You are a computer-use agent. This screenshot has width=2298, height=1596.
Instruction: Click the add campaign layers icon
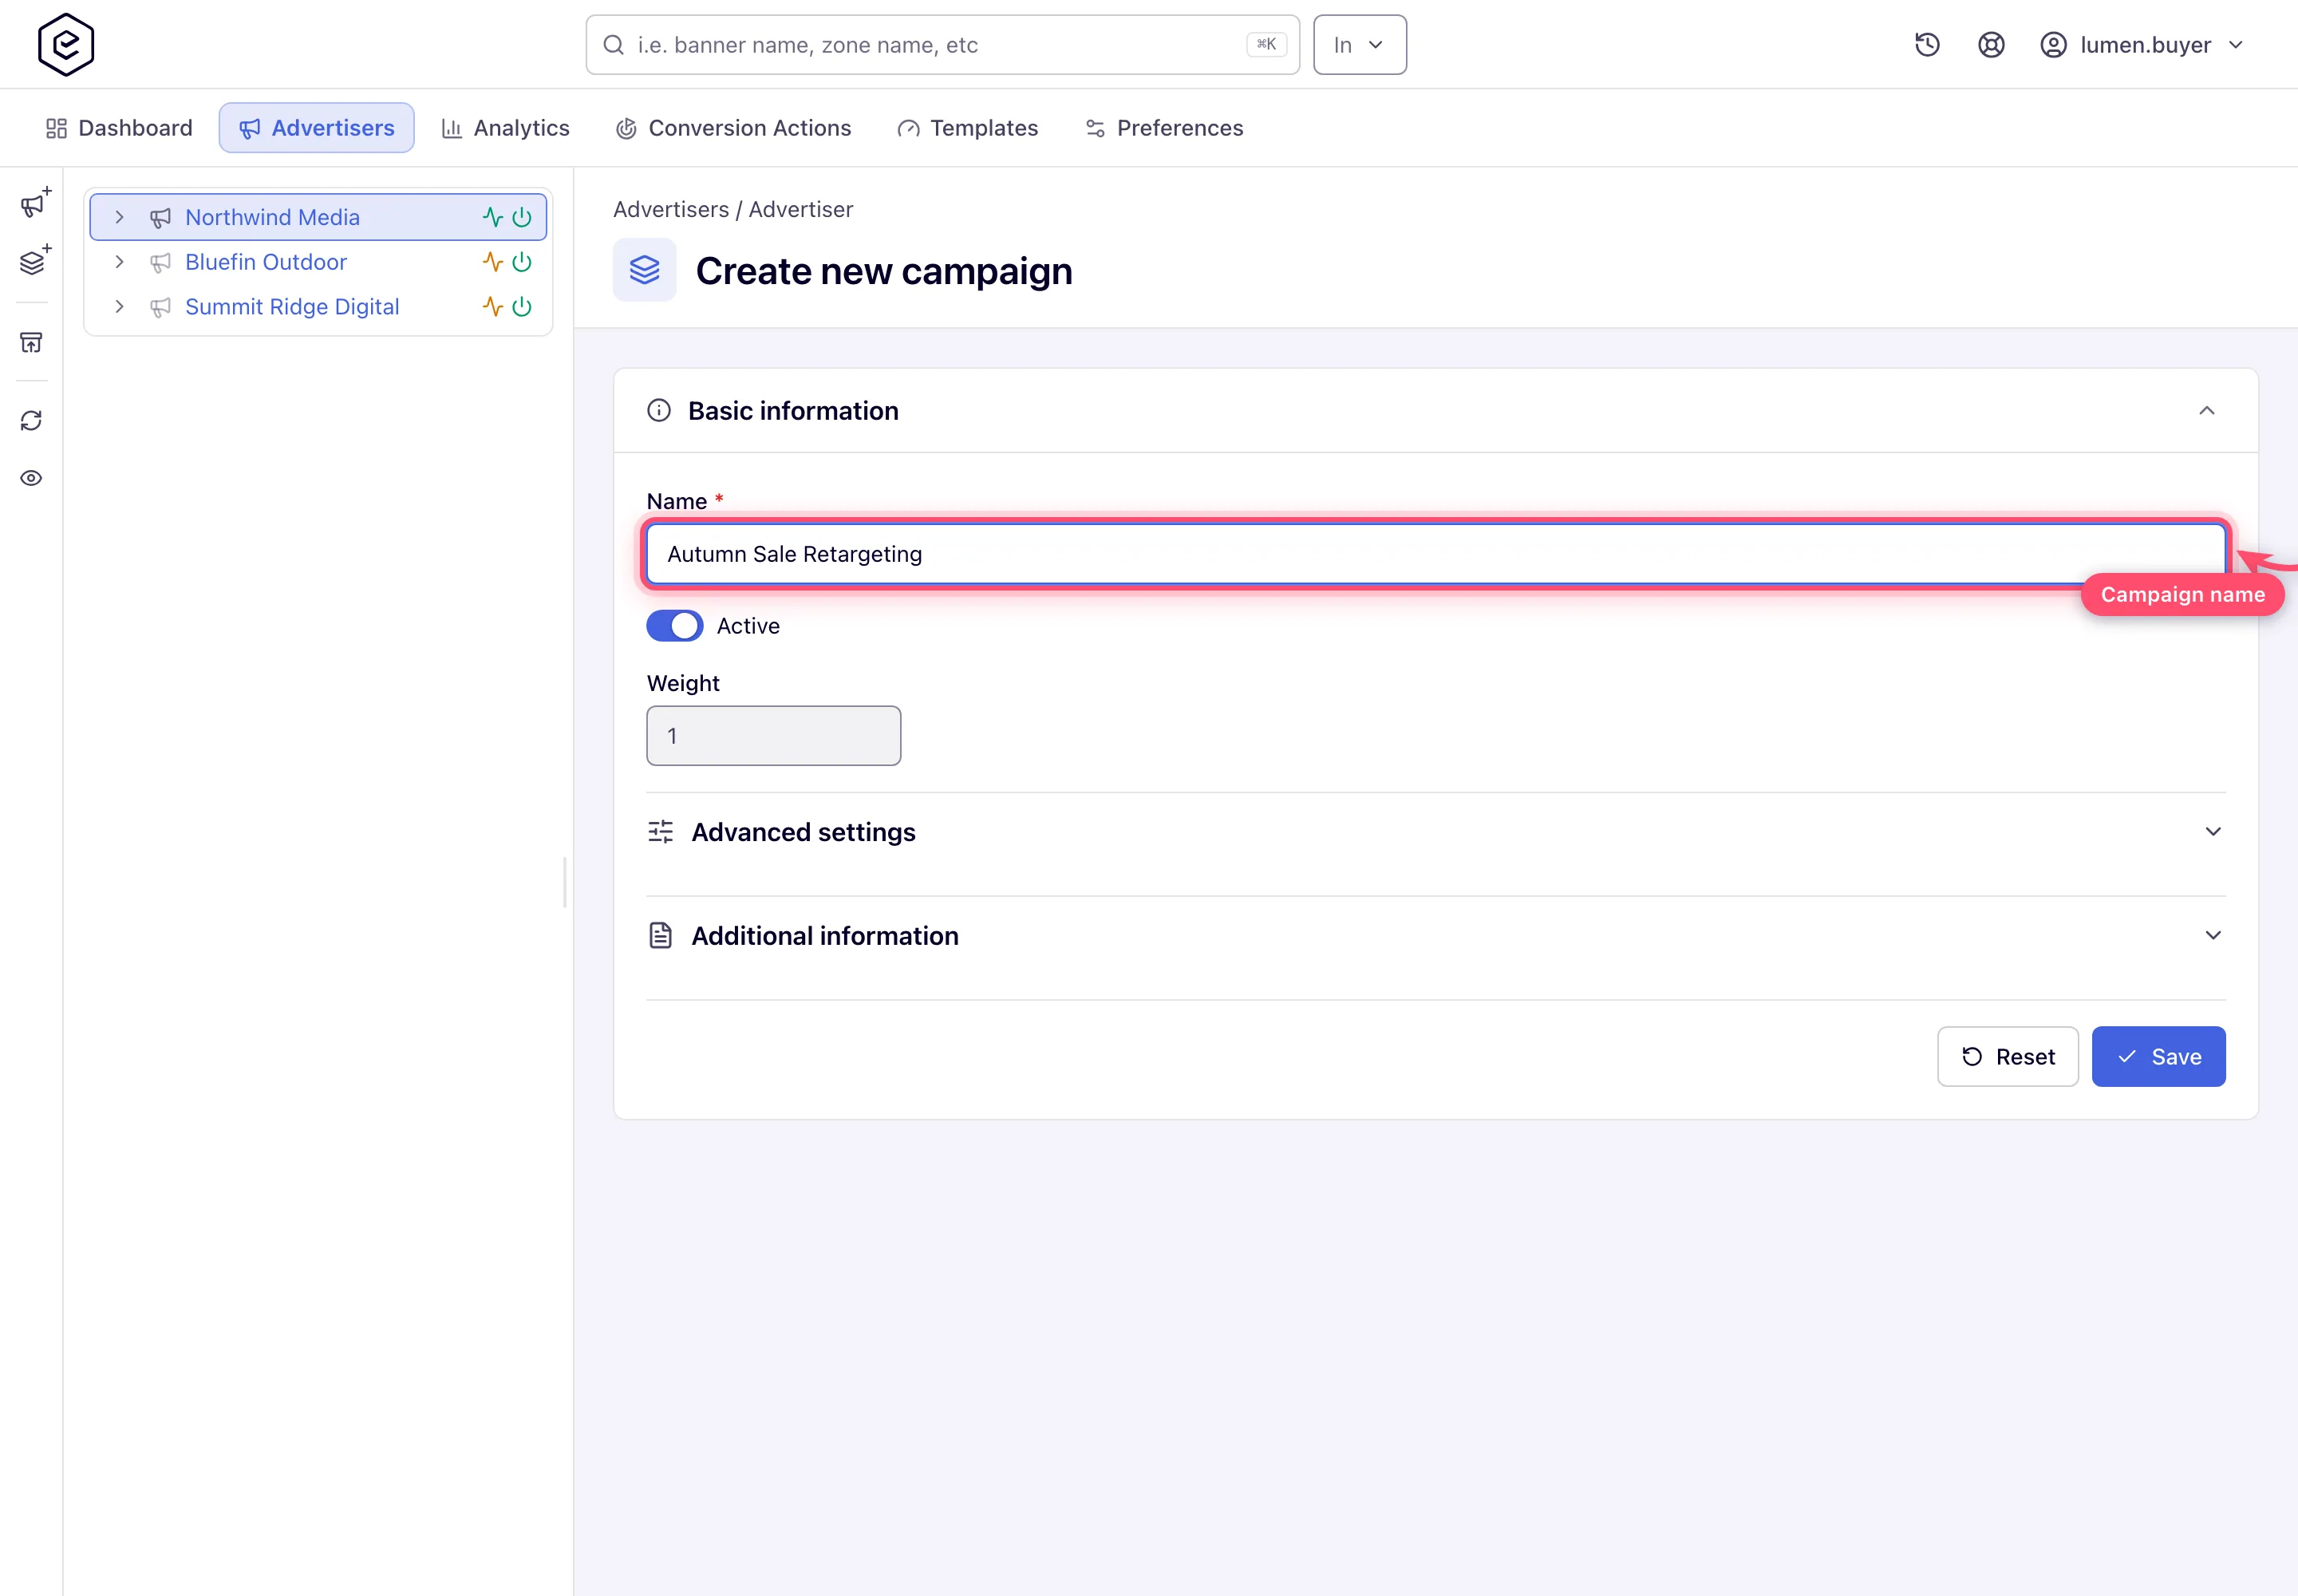(x=35, y=260)
